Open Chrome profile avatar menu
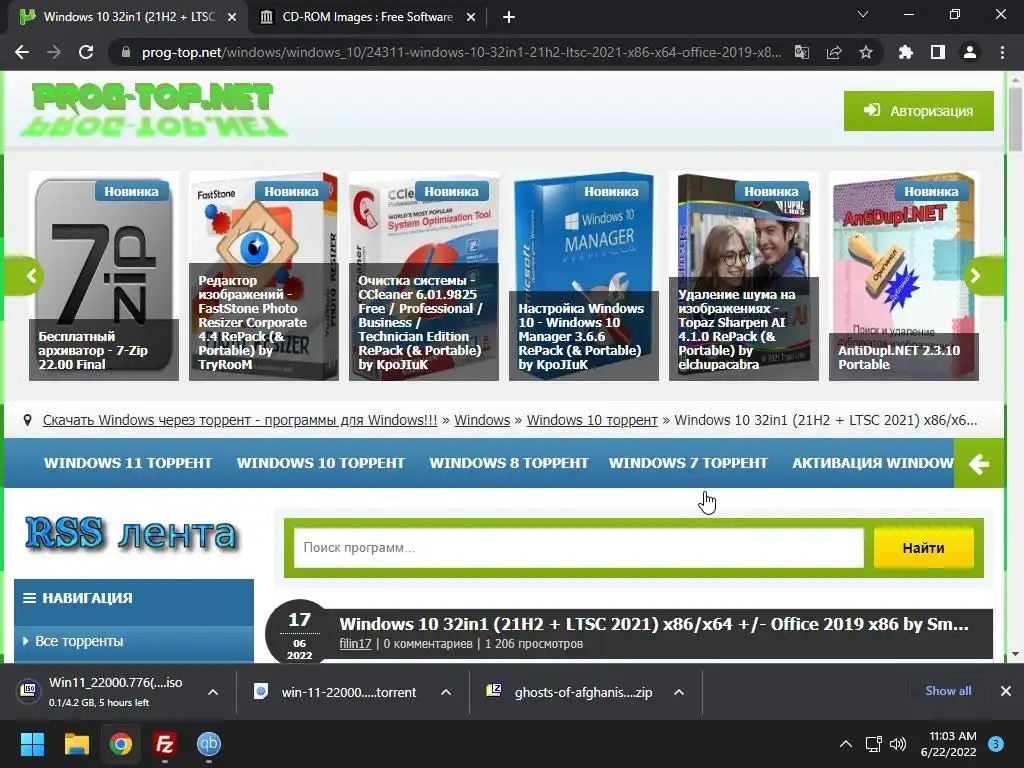The width and height of the screenshot is (1024, 768). pos(970,52)
